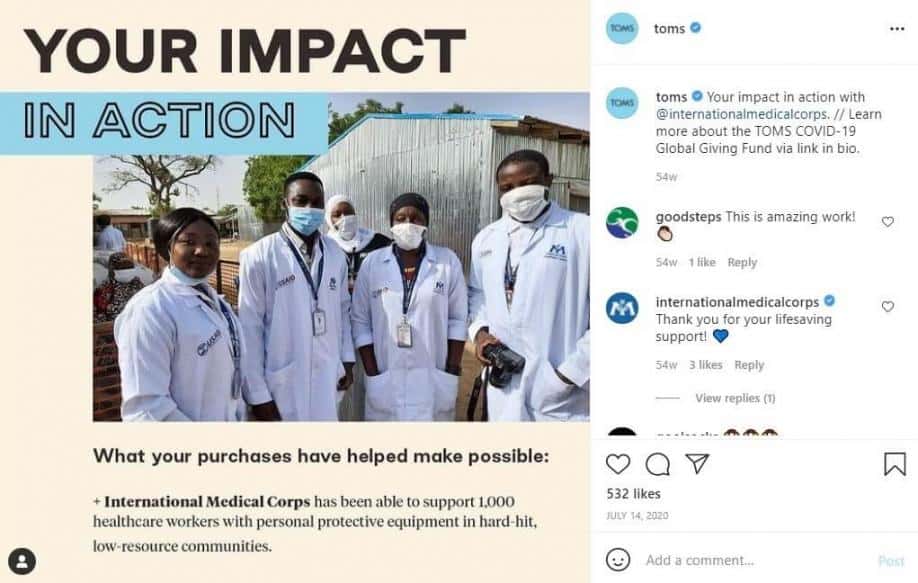Like the goodsteps comment
The height and width of the screenshot is (583, 918).
pos(887,222)
